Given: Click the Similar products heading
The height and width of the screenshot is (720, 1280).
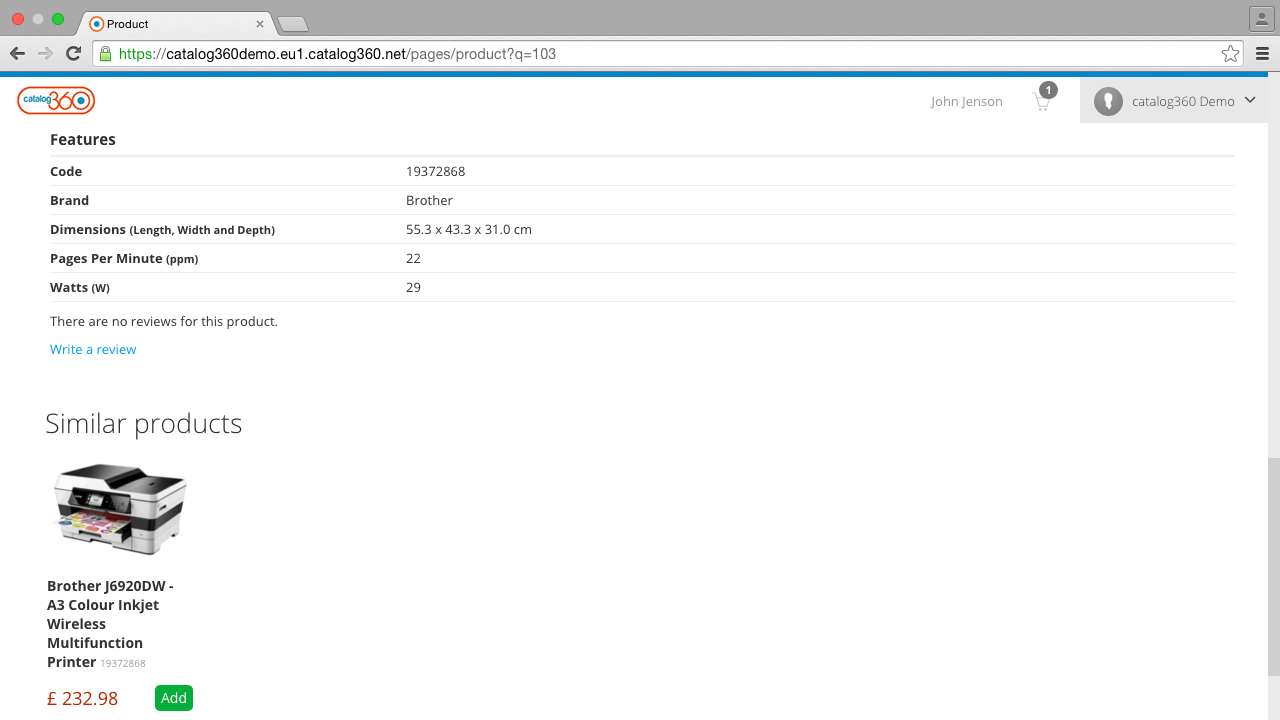Looking at the screenshot, I should (x=143, y=423).
